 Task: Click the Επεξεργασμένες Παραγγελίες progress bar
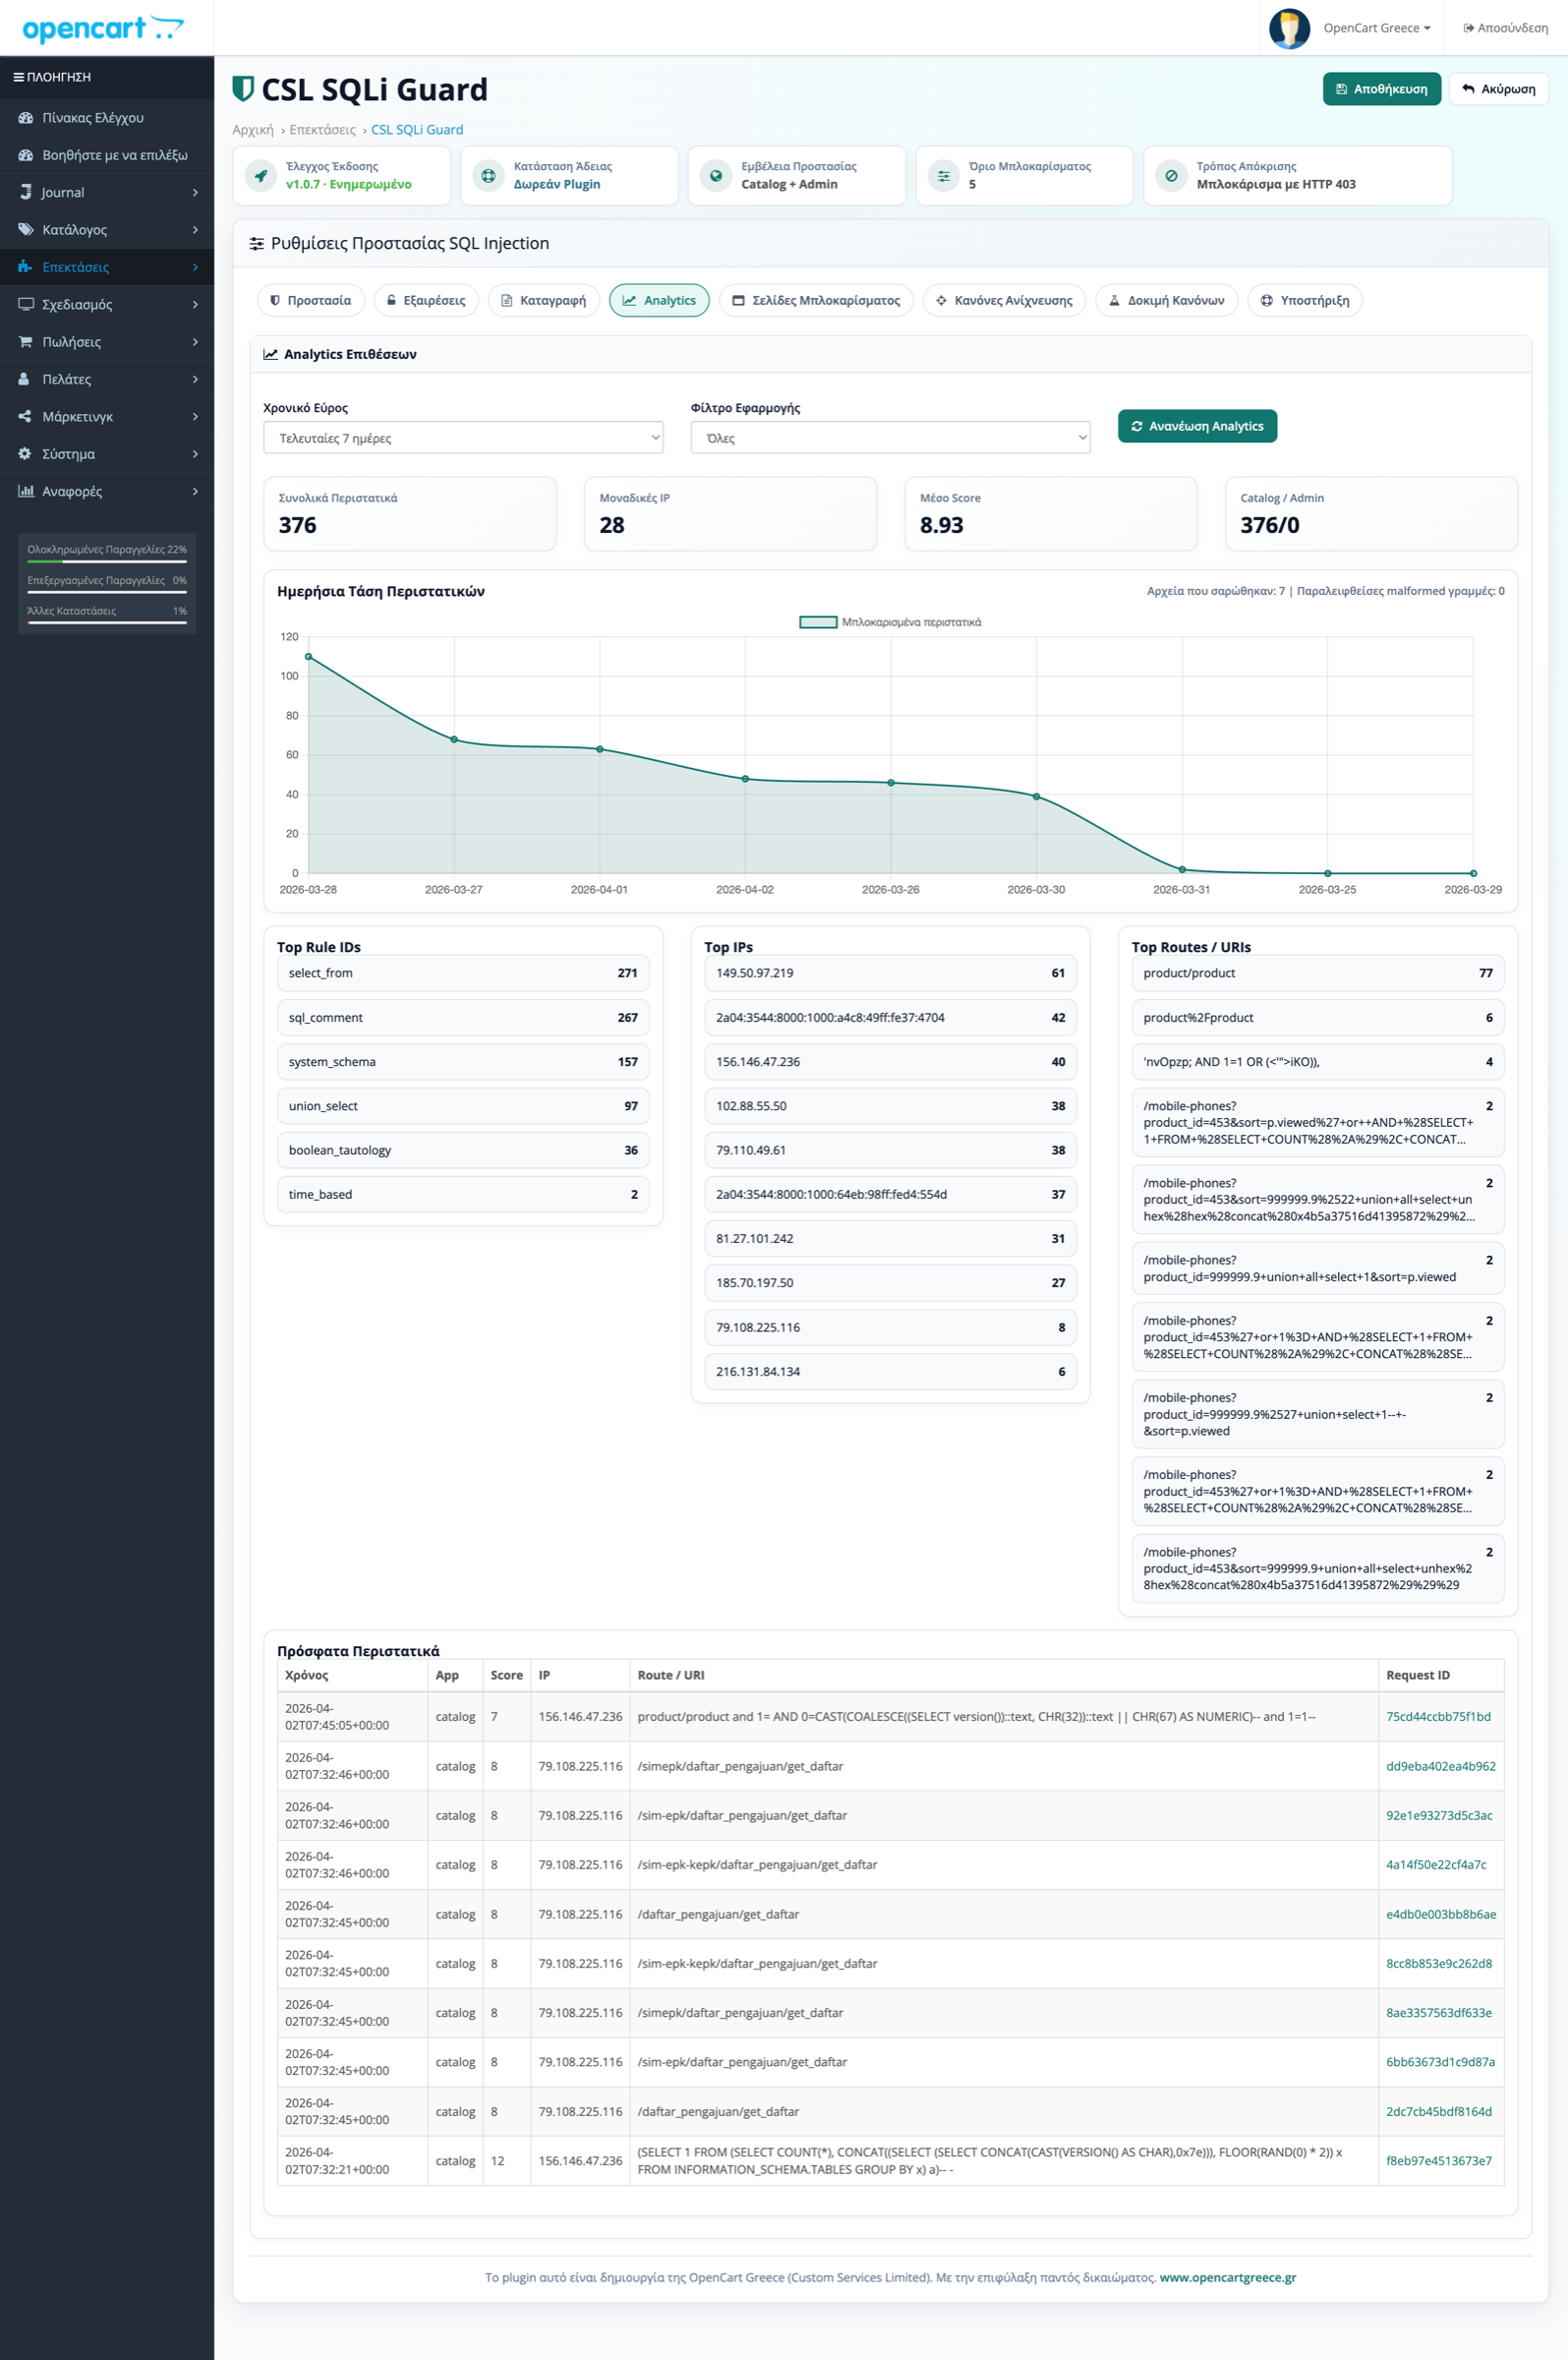107,593
